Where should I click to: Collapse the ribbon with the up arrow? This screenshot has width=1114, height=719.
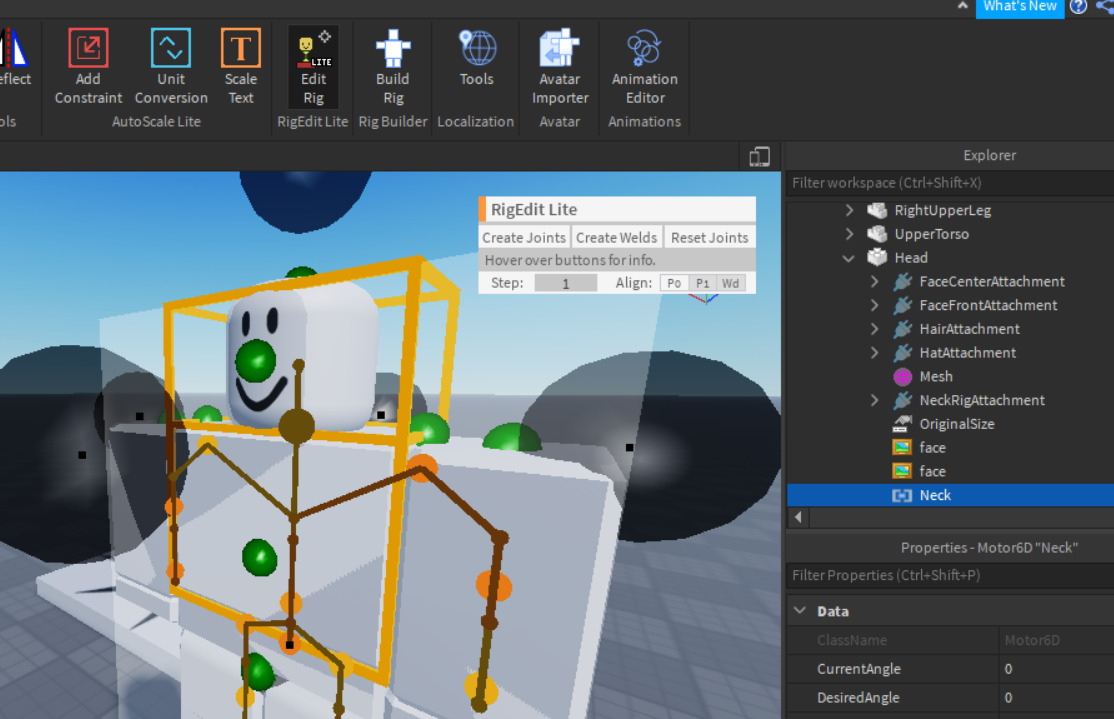coord(963,6)
